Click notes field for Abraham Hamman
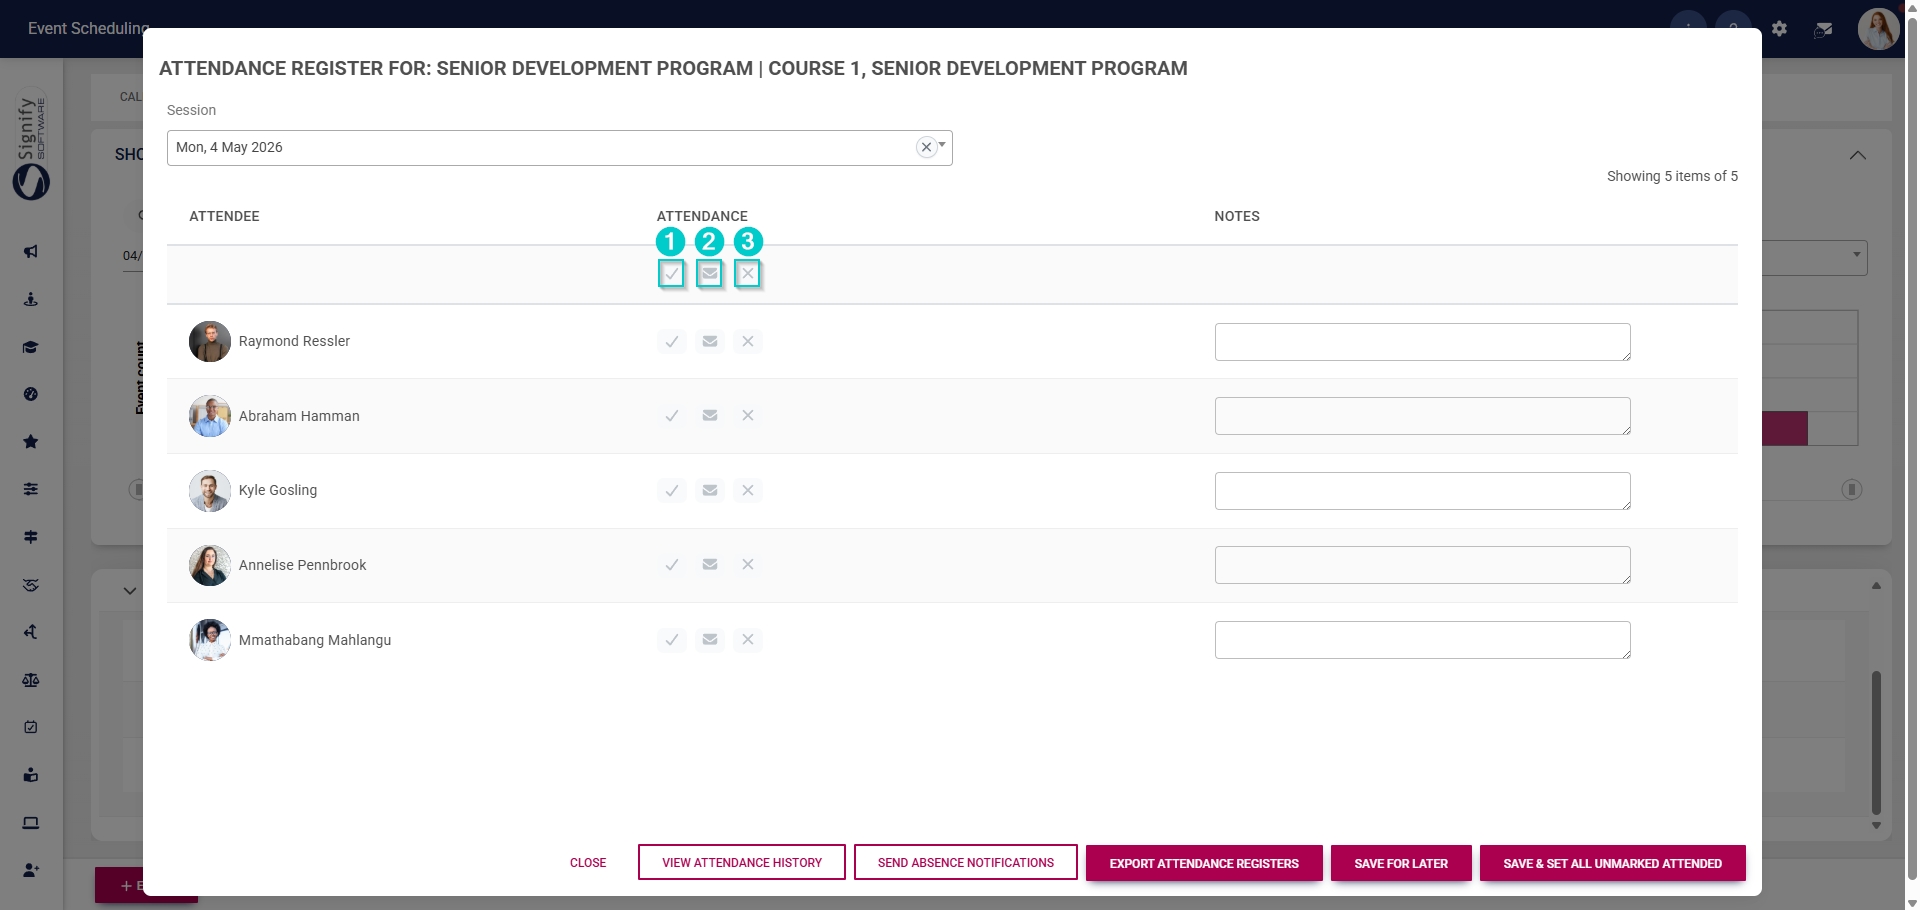This screenshot has height=910, width=1920. (1422, 416)
